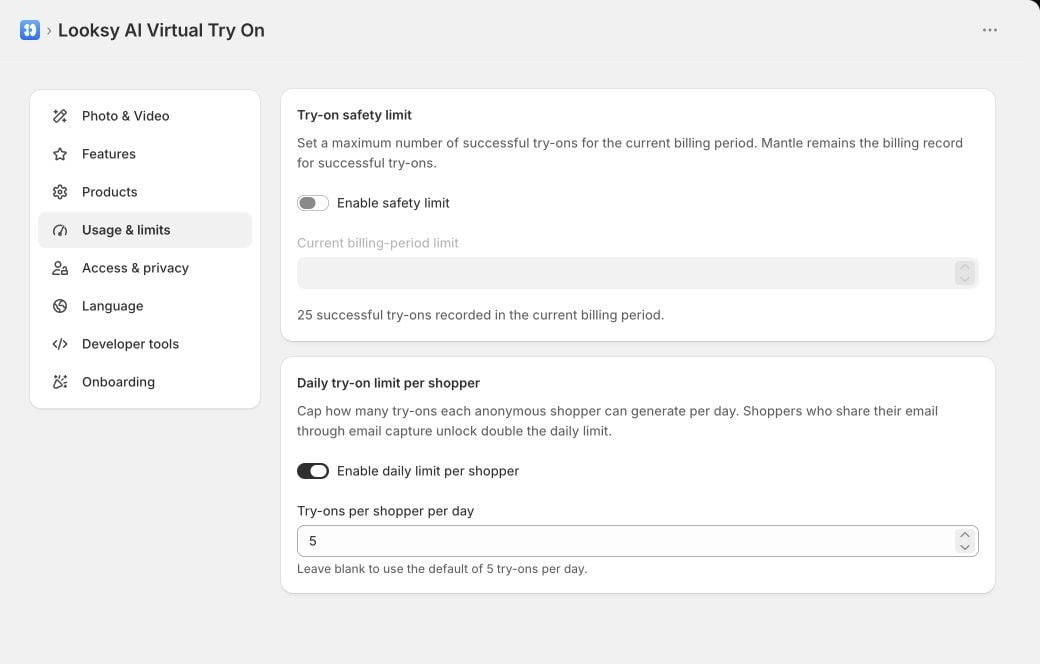
Task: Click the Daily try-on limit per shopper heading
Action: [388, 383]
